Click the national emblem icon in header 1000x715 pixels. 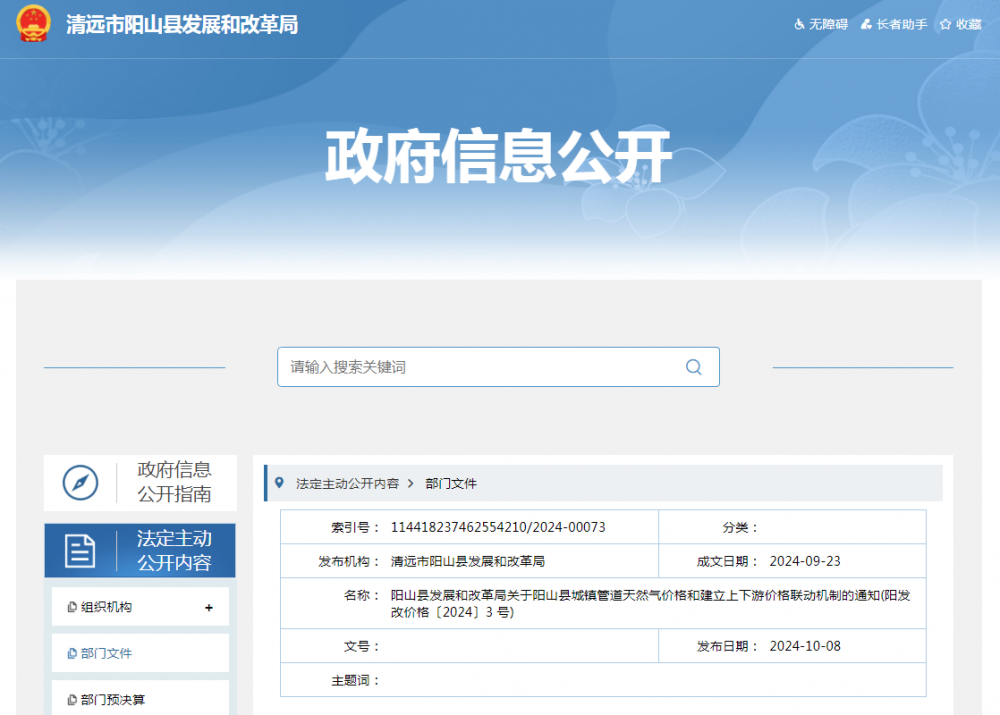33,24
